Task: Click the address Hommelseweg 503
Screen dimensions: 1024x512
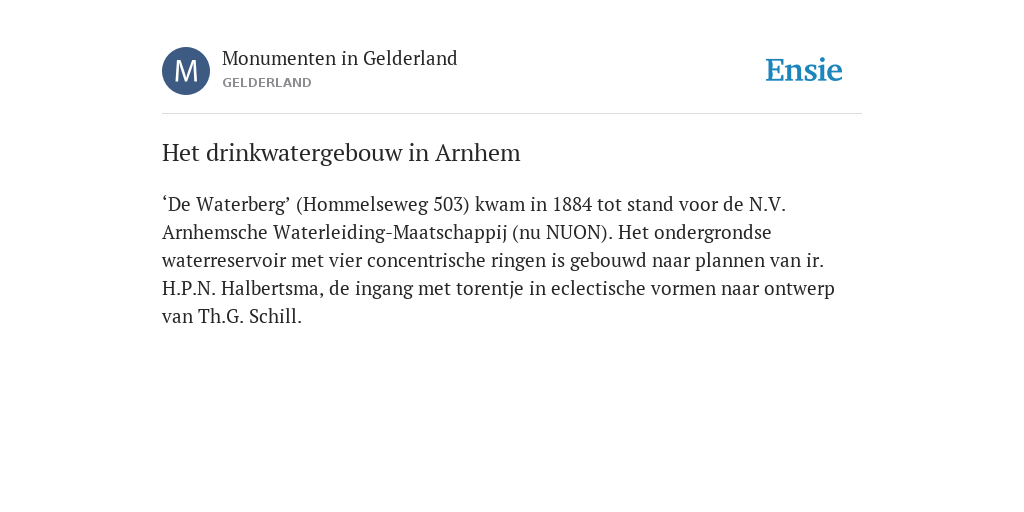Action: (383, 204)
